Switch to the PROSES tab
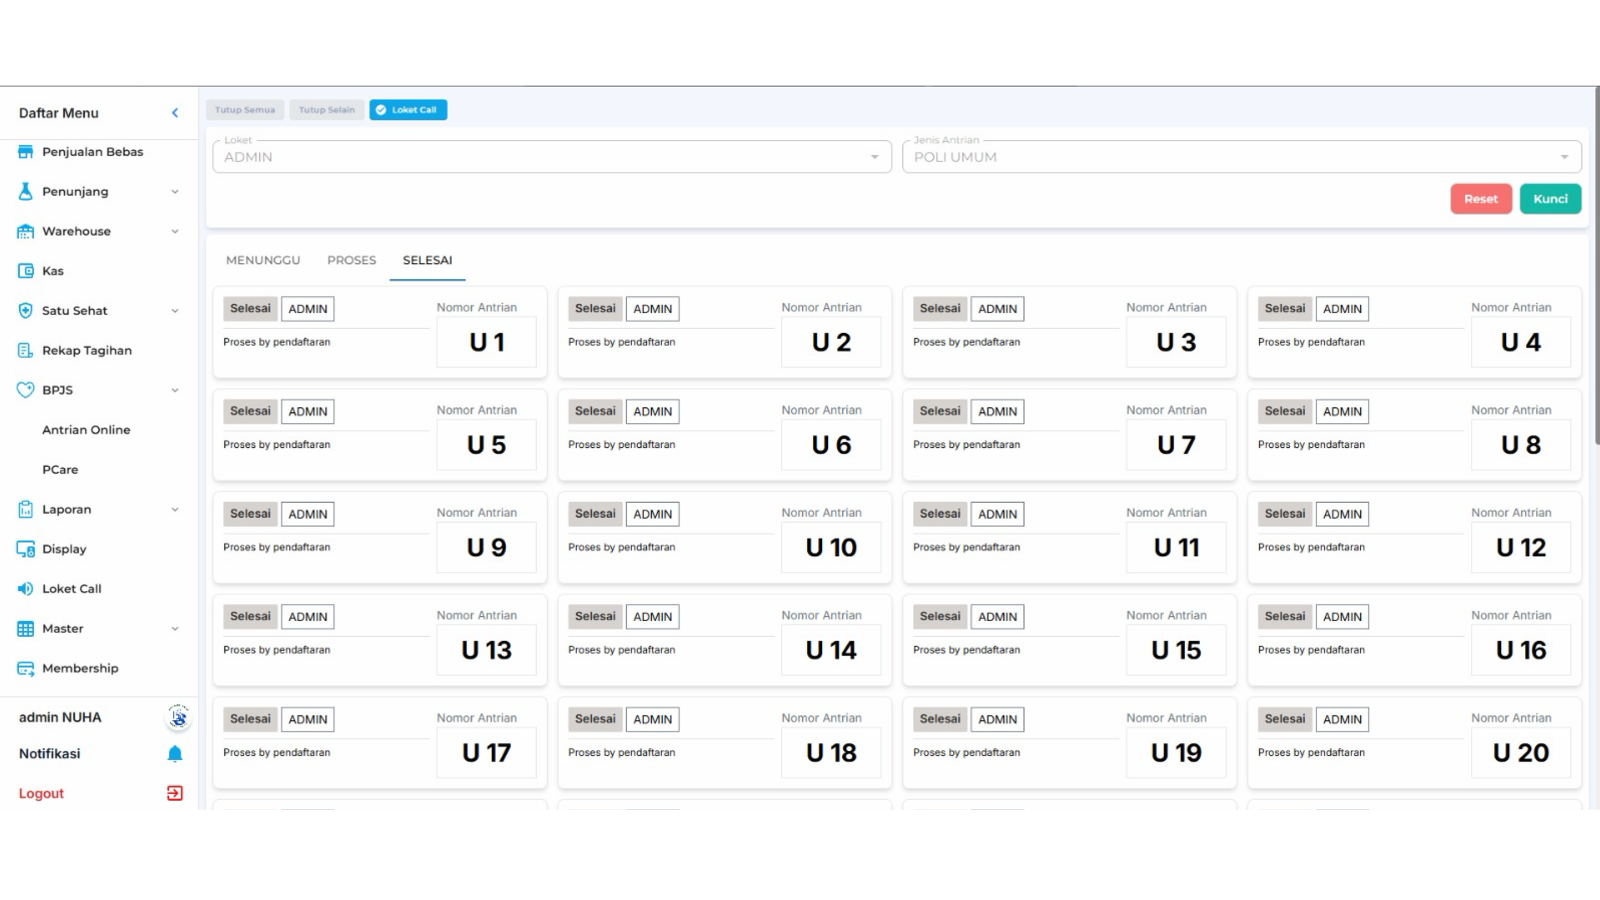 [352, 260]
